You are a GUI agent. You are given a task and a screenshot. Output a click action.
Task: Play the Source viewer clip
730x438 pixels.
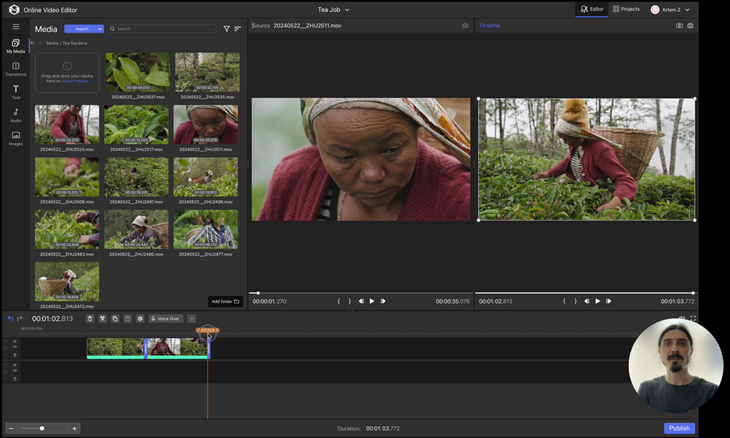(372, 301)
